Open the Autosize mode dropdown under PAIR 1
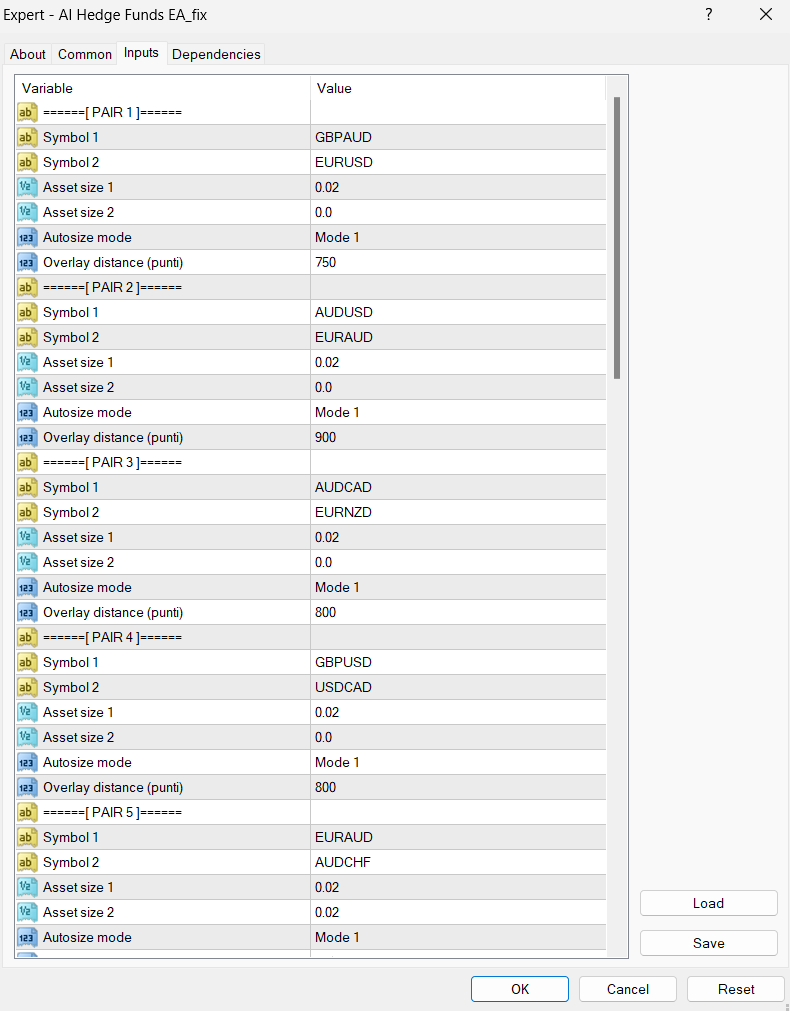Viewport: 790px width, 1011px height. 457,237
